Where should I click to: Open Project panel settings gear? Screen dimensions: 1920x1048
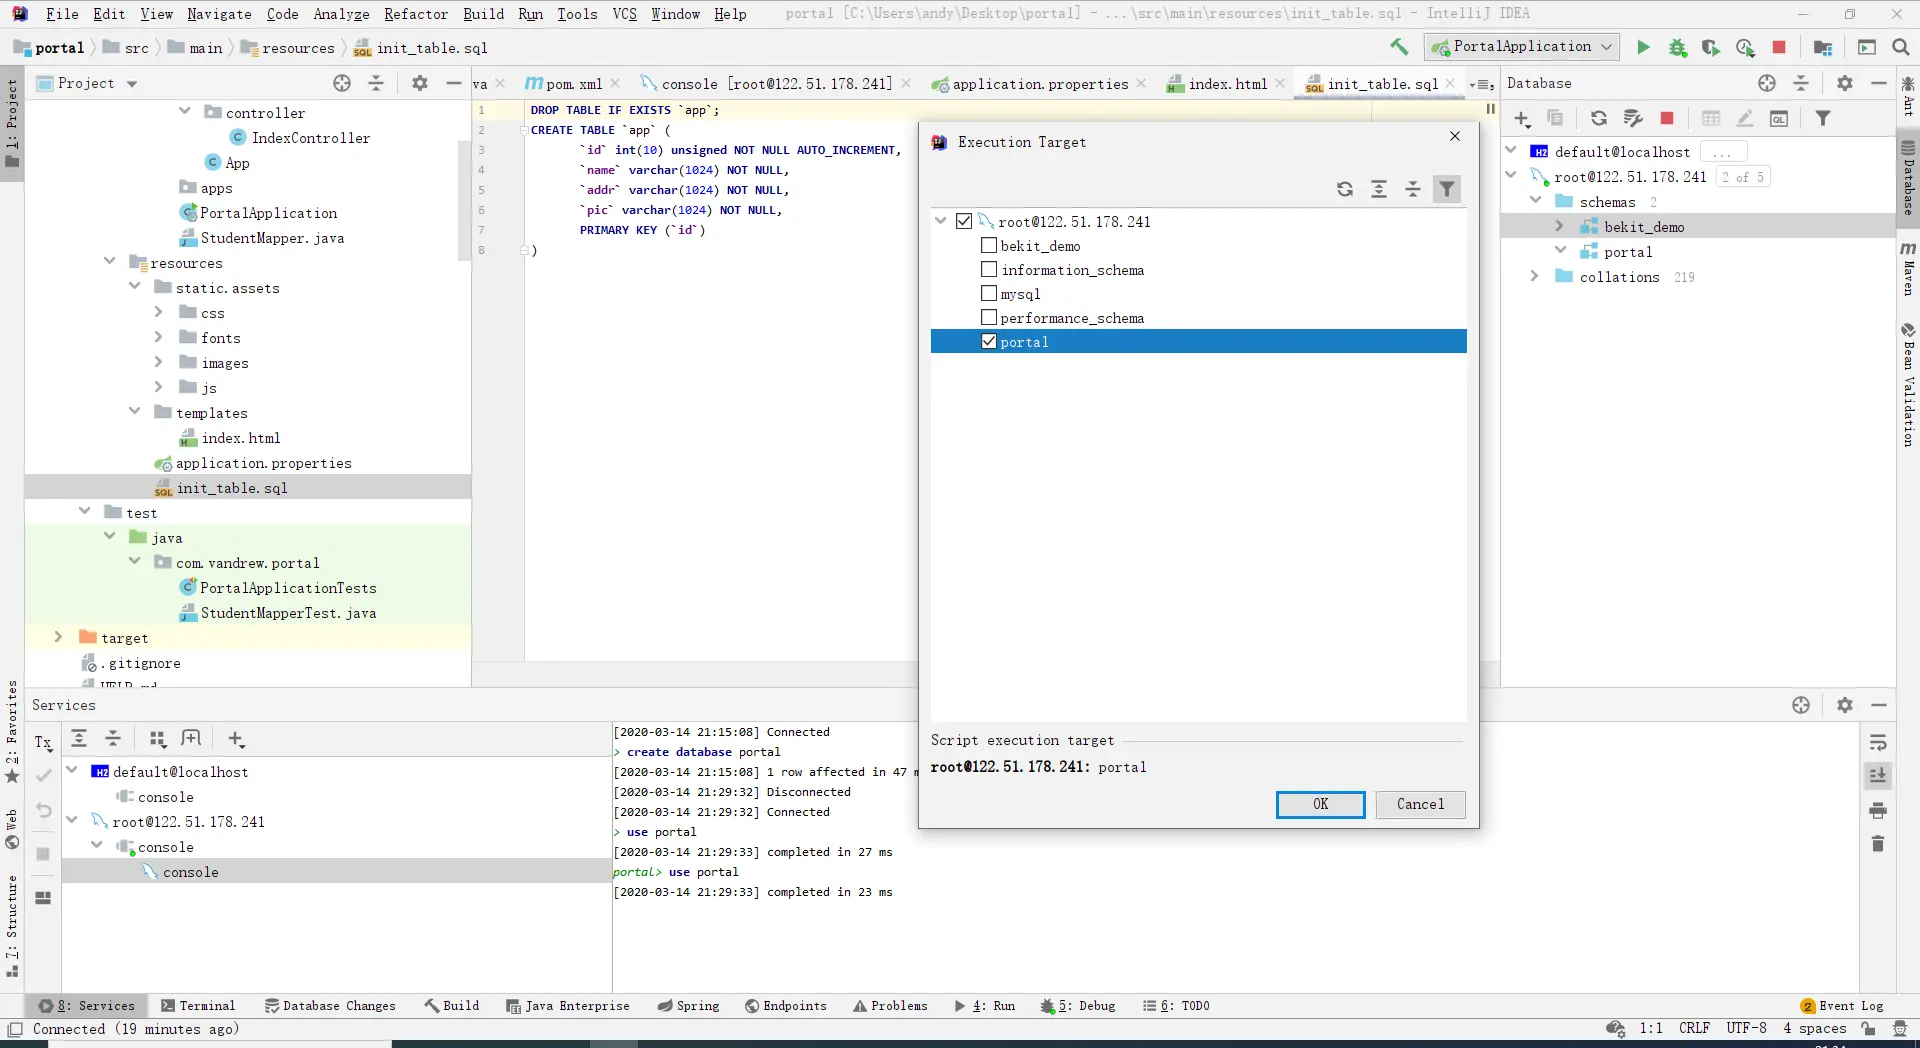point(420,83)
